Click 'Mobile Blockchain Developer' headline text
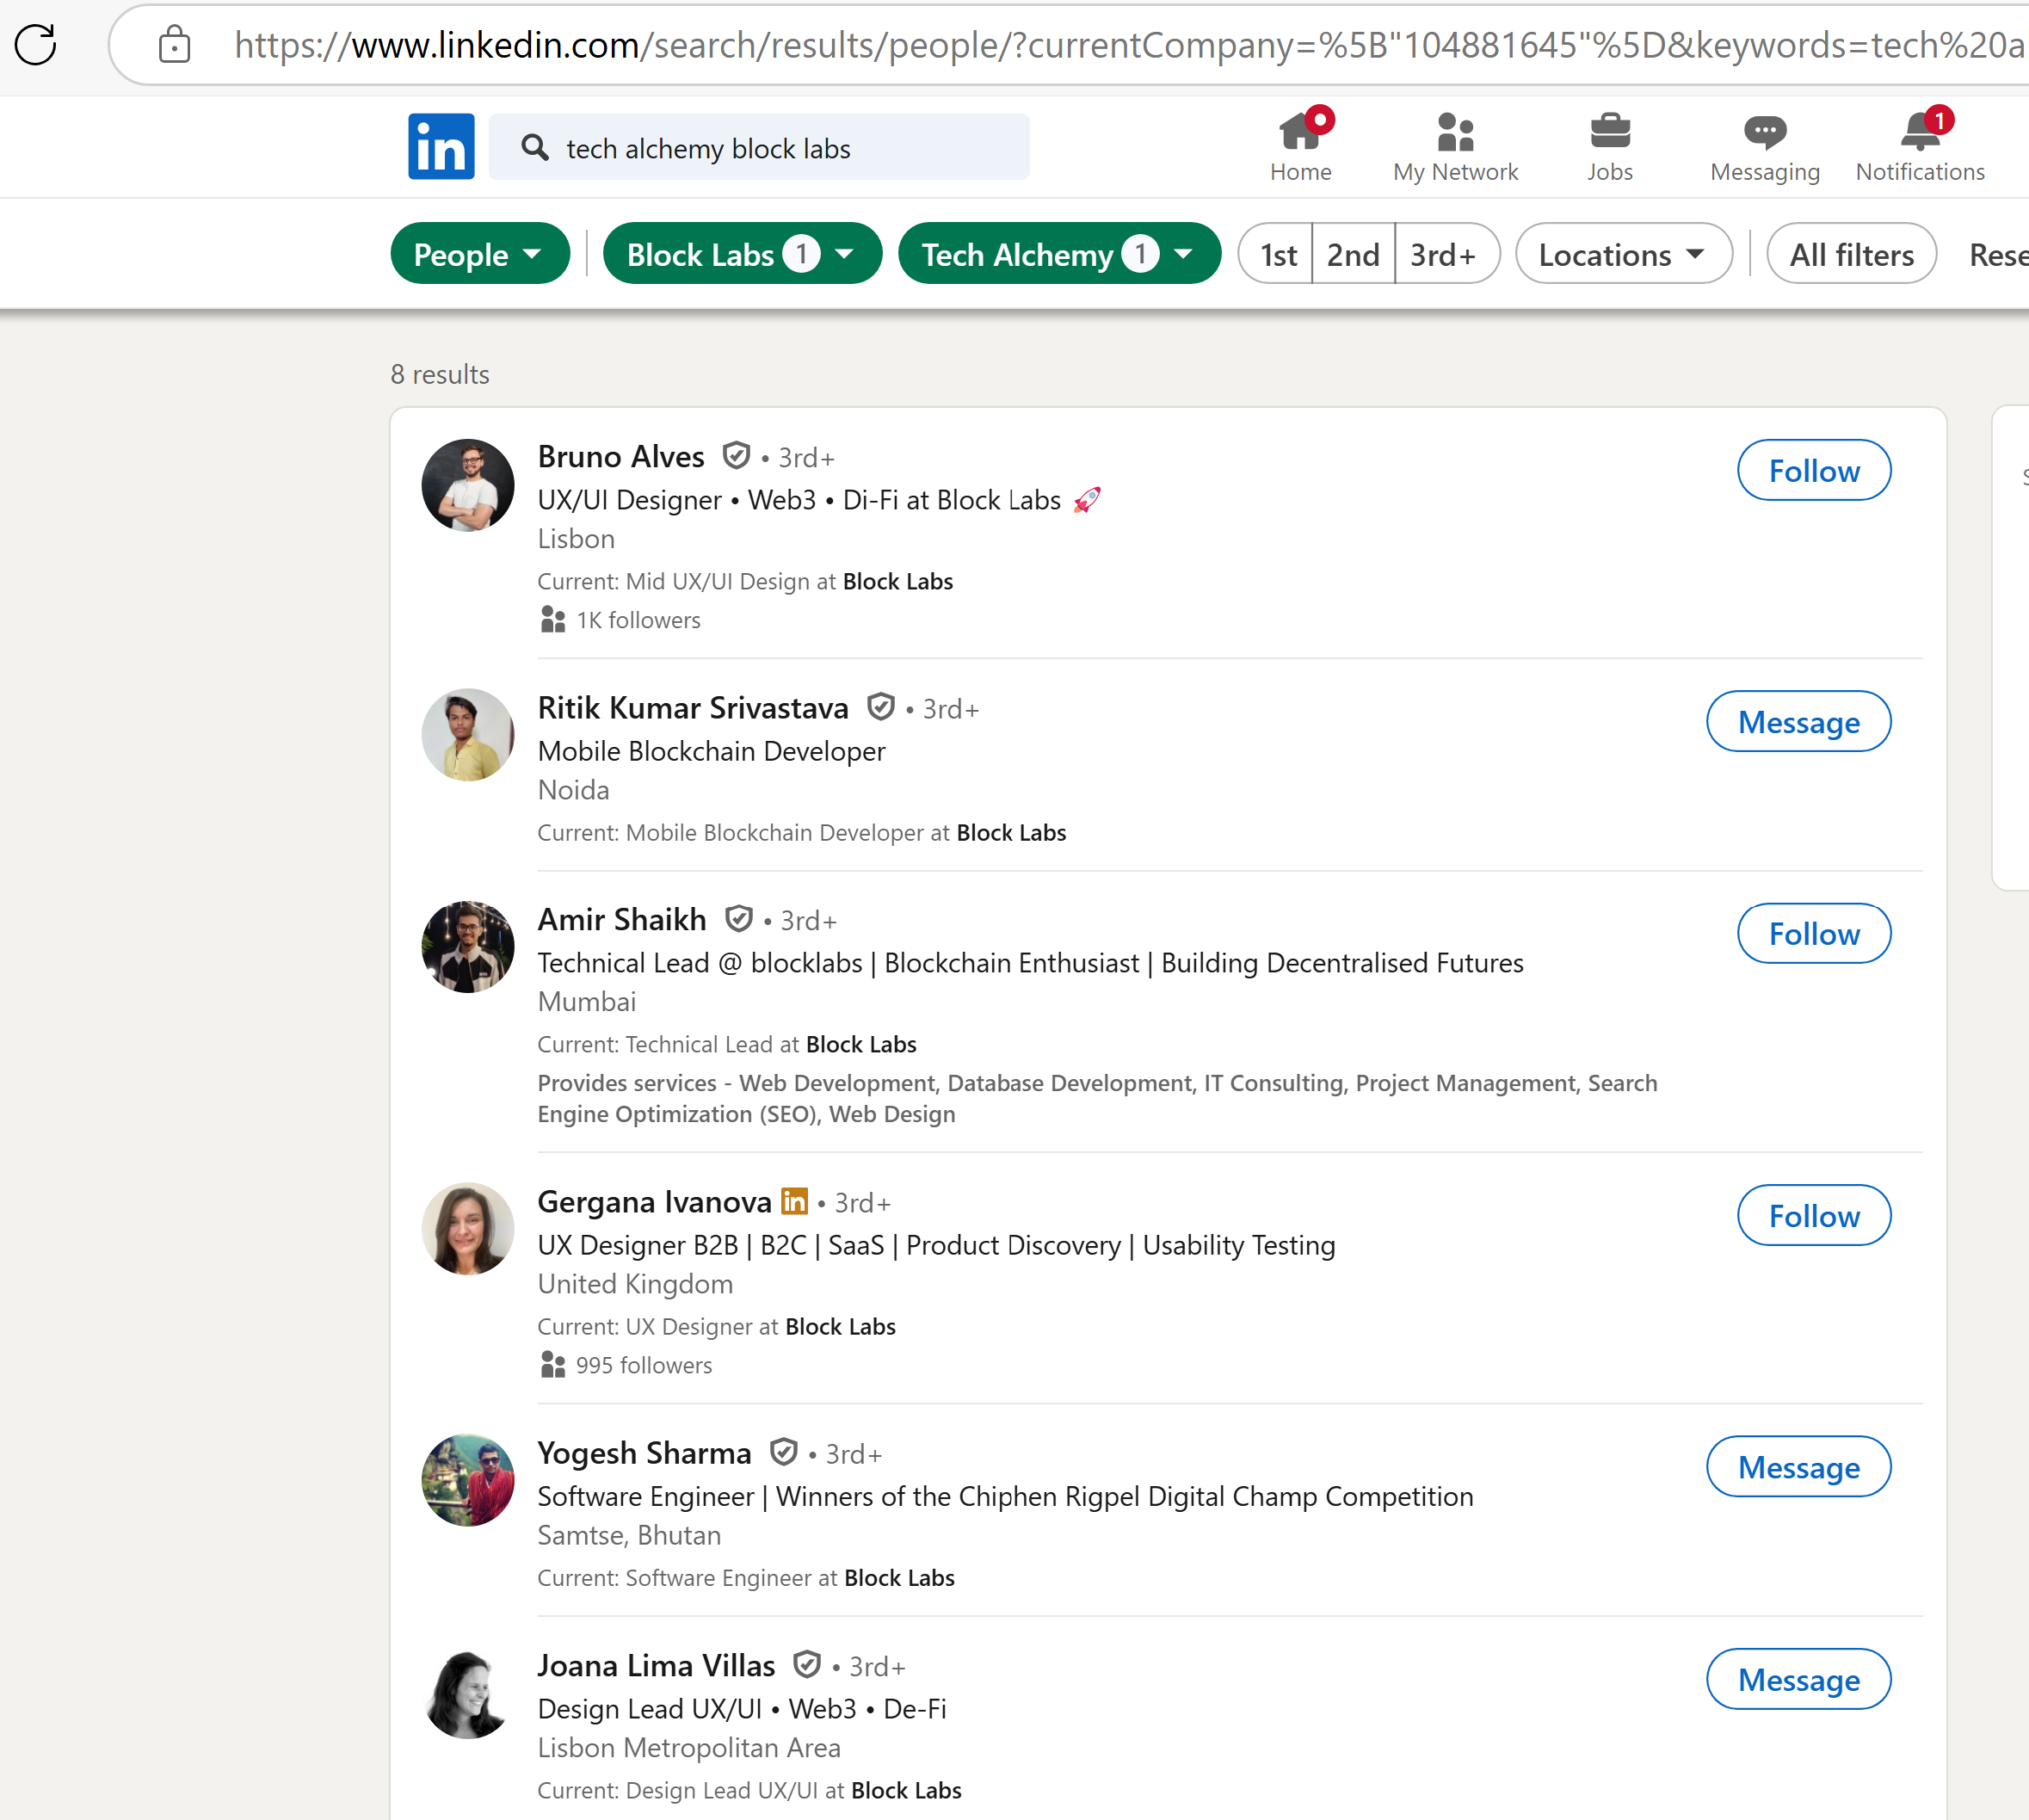The width and height of the screenshot is (2029, 1820). click(x=711, y=751)
